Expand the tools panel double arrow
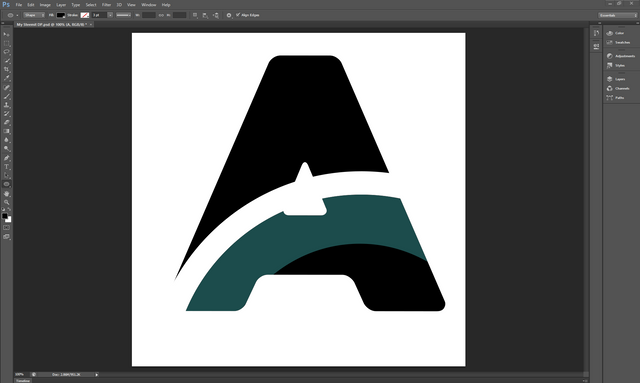The image size is (640, 383). click(3, 23)
